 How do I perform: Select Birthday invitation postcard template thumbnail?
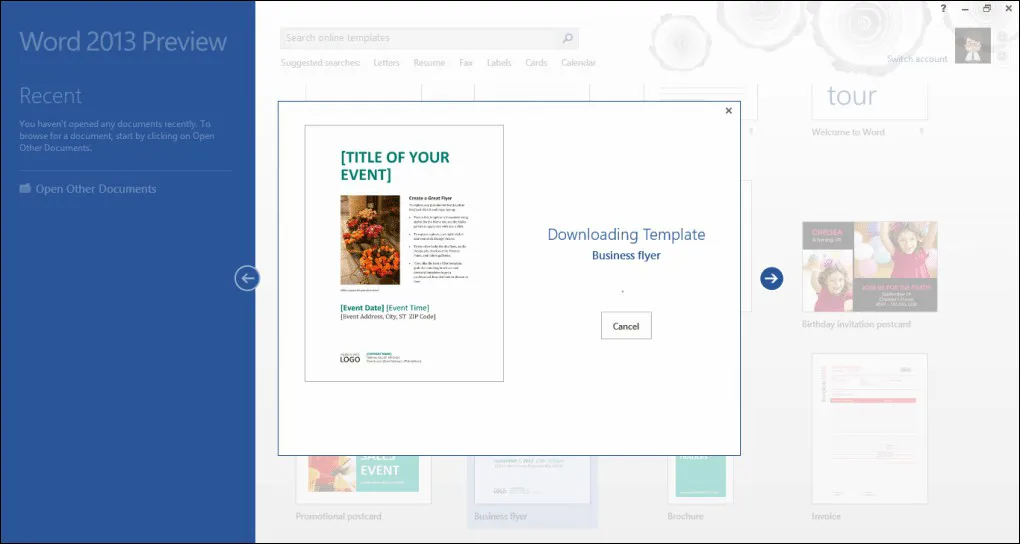click(x=869, y=267)
